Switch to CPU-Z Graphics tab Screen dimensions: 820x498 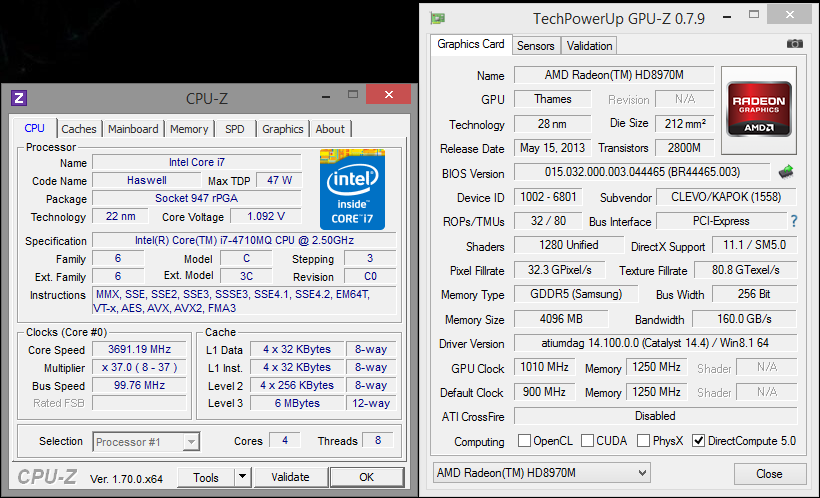(282, 129)
